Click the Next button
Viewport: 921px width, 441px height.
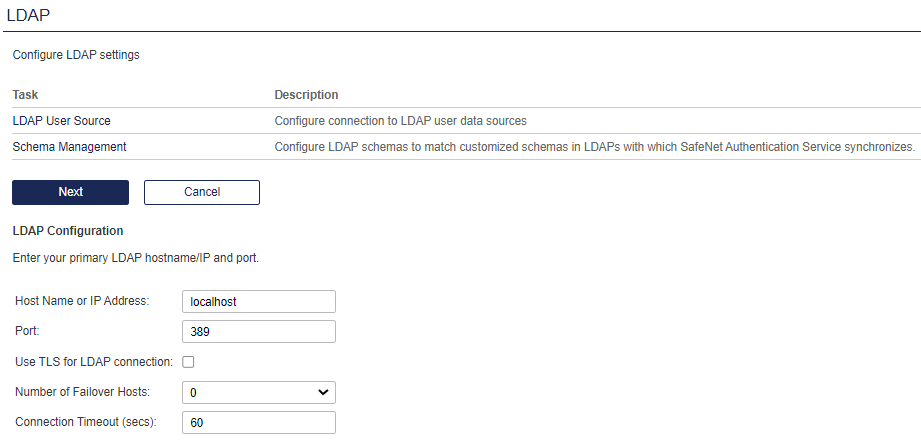point(70,192)
